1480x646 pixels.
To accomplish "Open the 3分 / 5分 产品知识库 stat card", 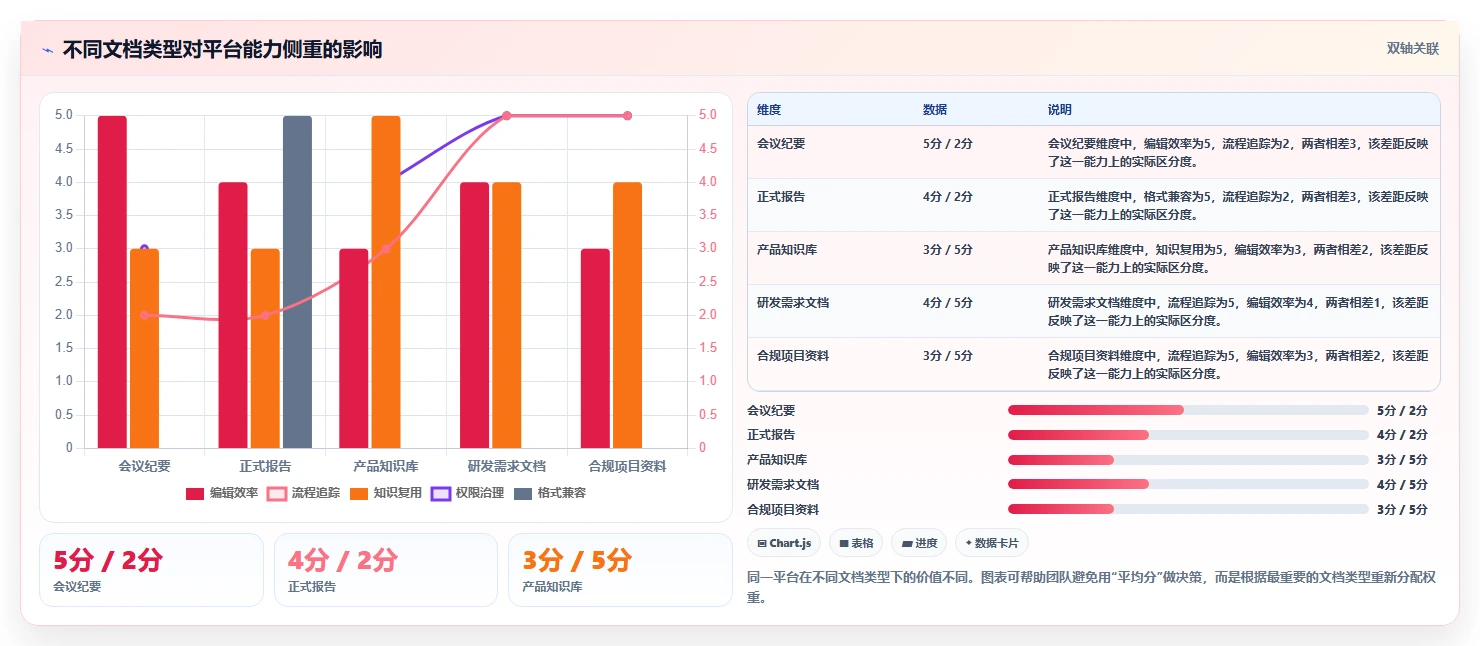I will (x=620, y=570).
